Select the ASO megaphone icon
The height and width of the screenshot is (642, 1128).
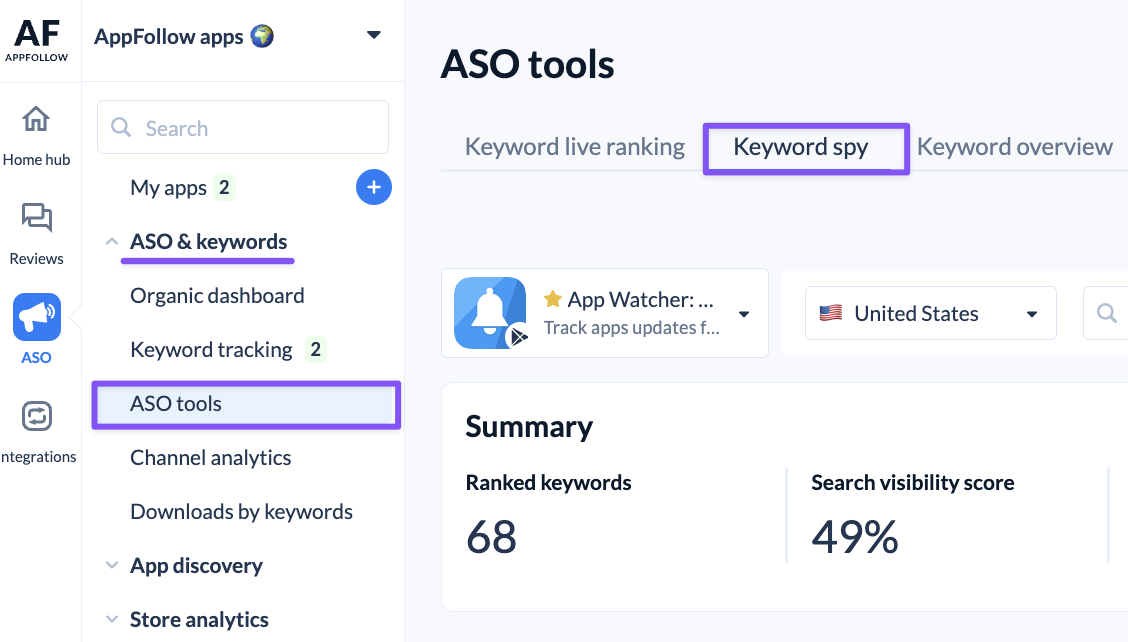pyautogui.click(x=37, y=318)
